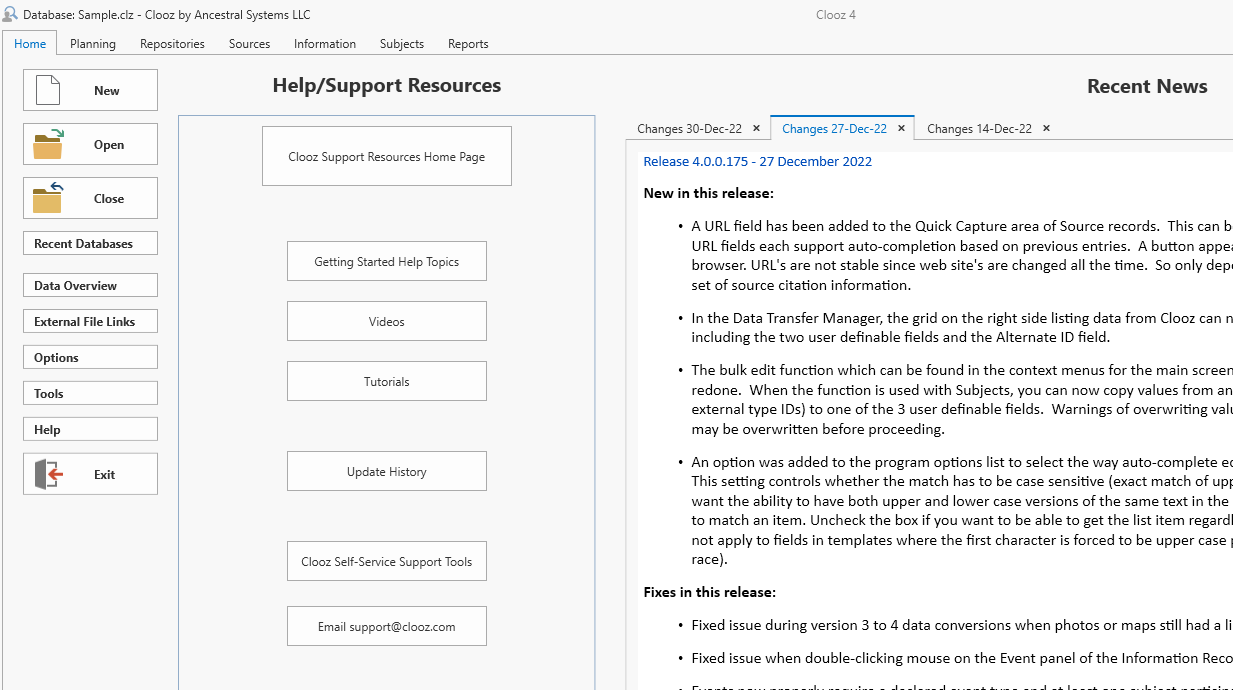Click the door icon on Exit
Screen dimensions: 1233x690
pos(48,474)
